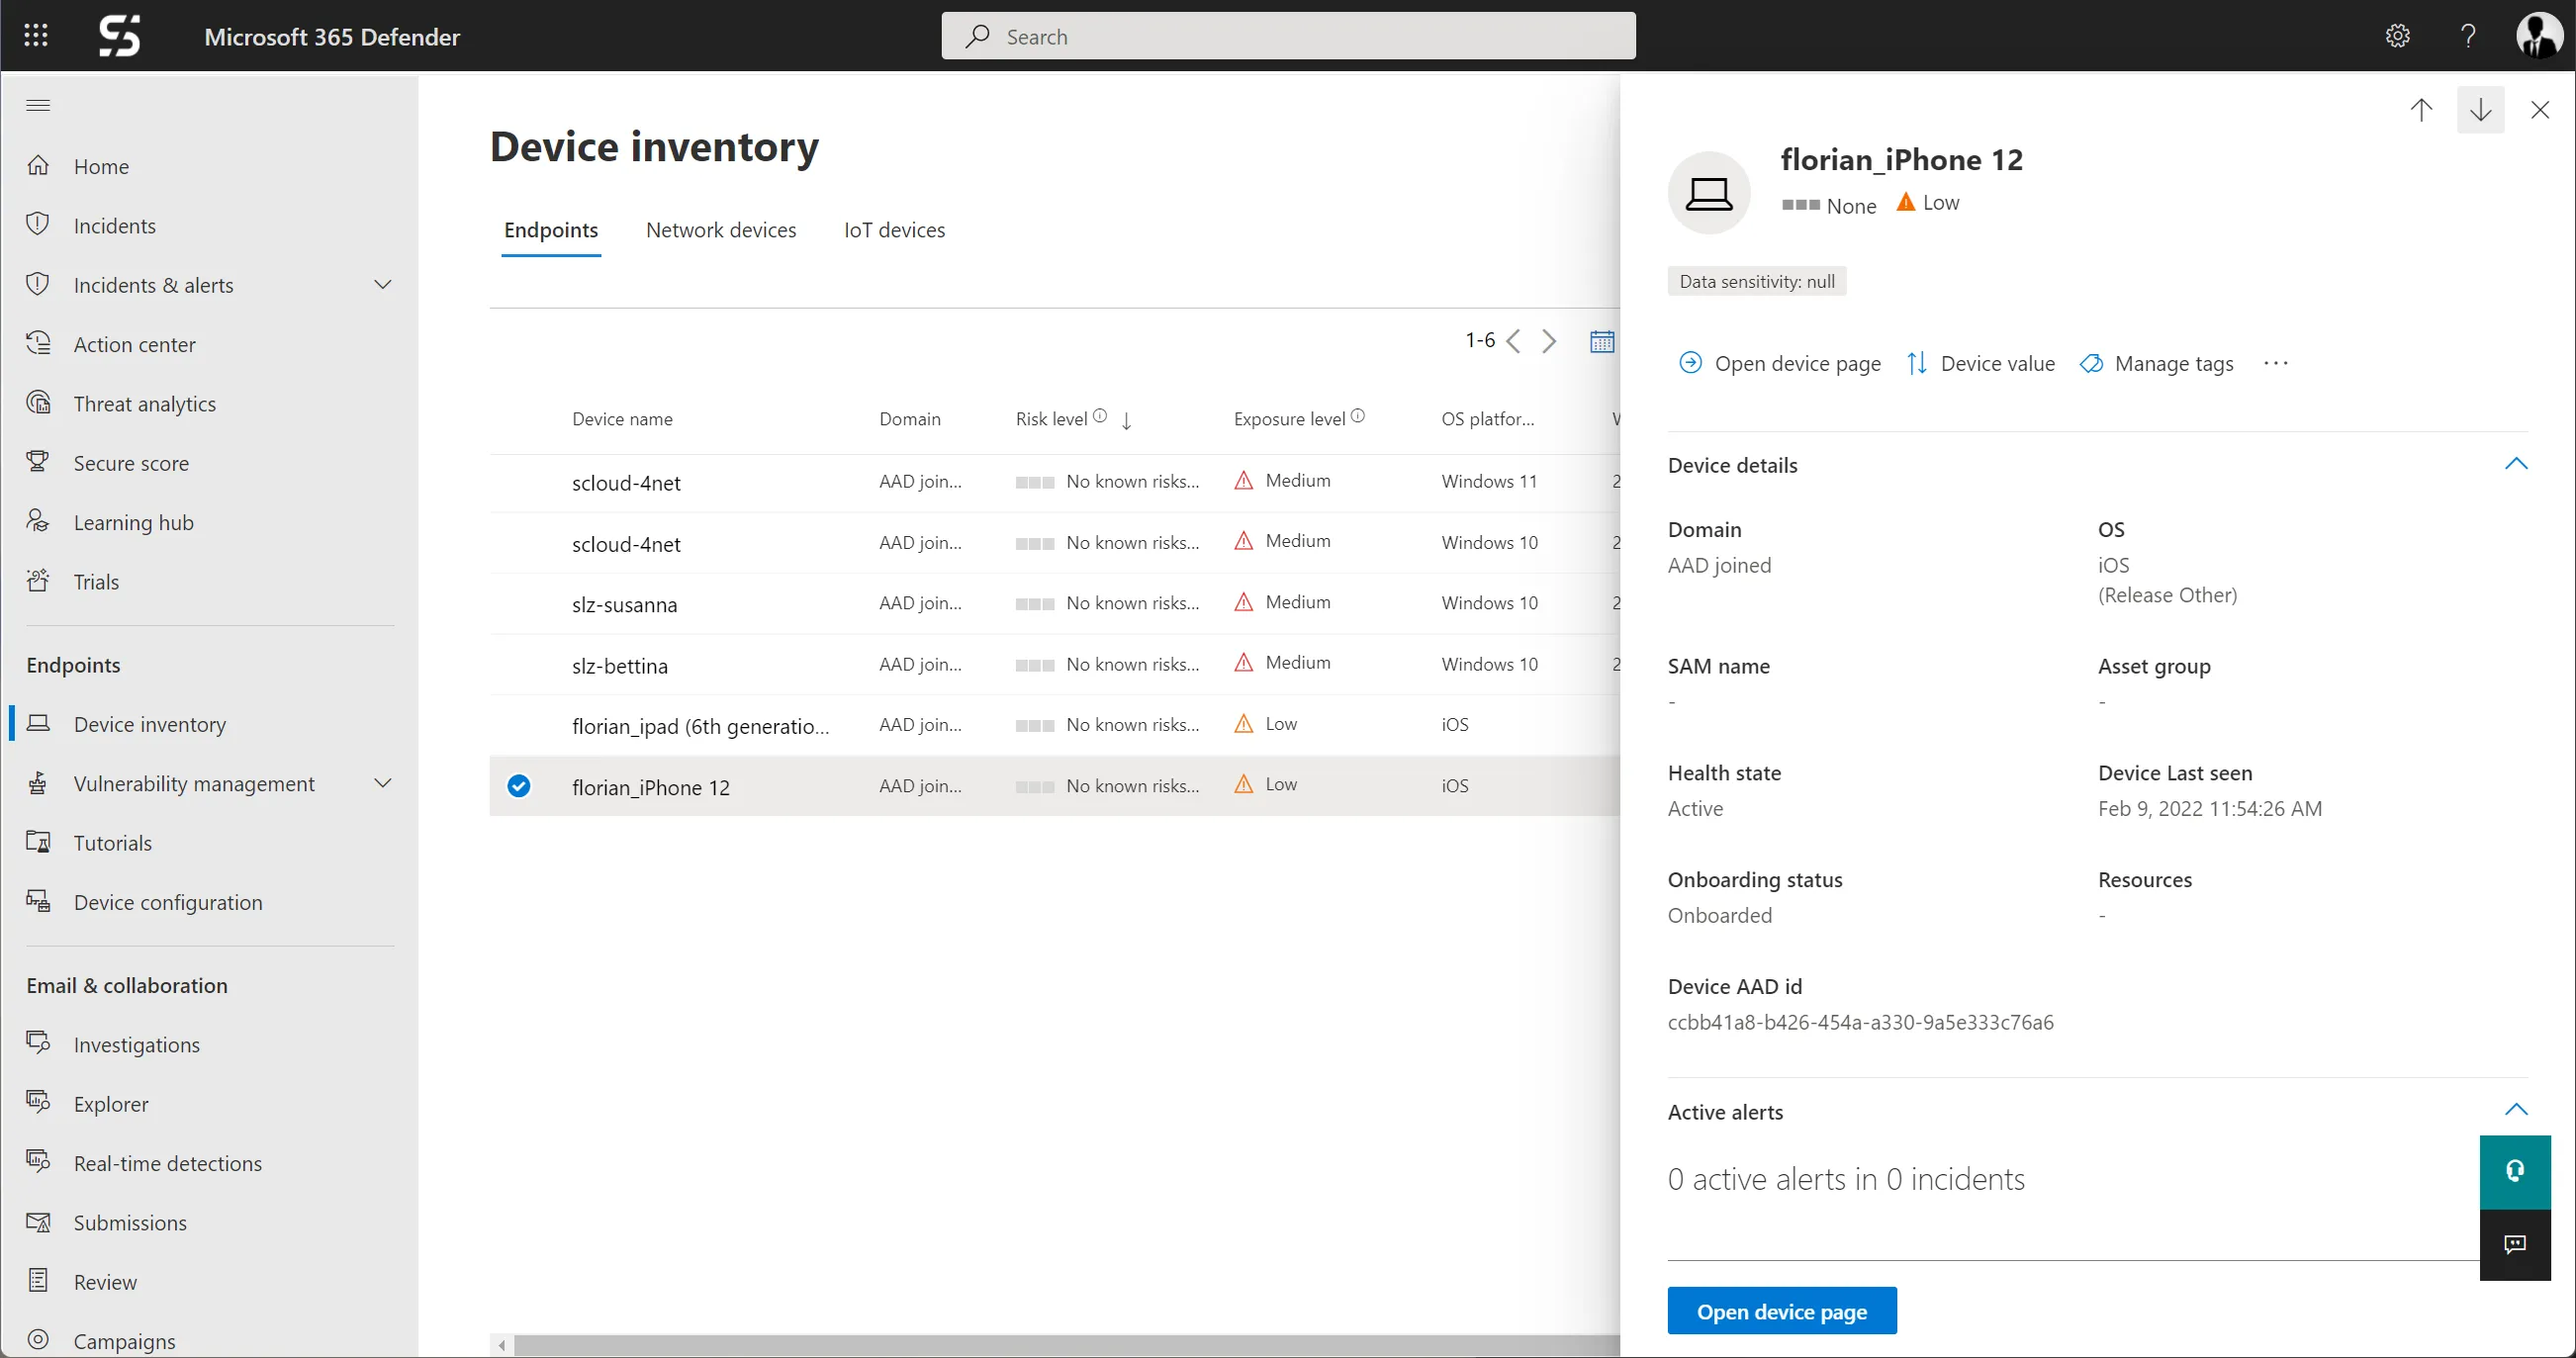Click the help question mark icon
Viewport: 2576px width, 1358px height.
click(2468, 36)
